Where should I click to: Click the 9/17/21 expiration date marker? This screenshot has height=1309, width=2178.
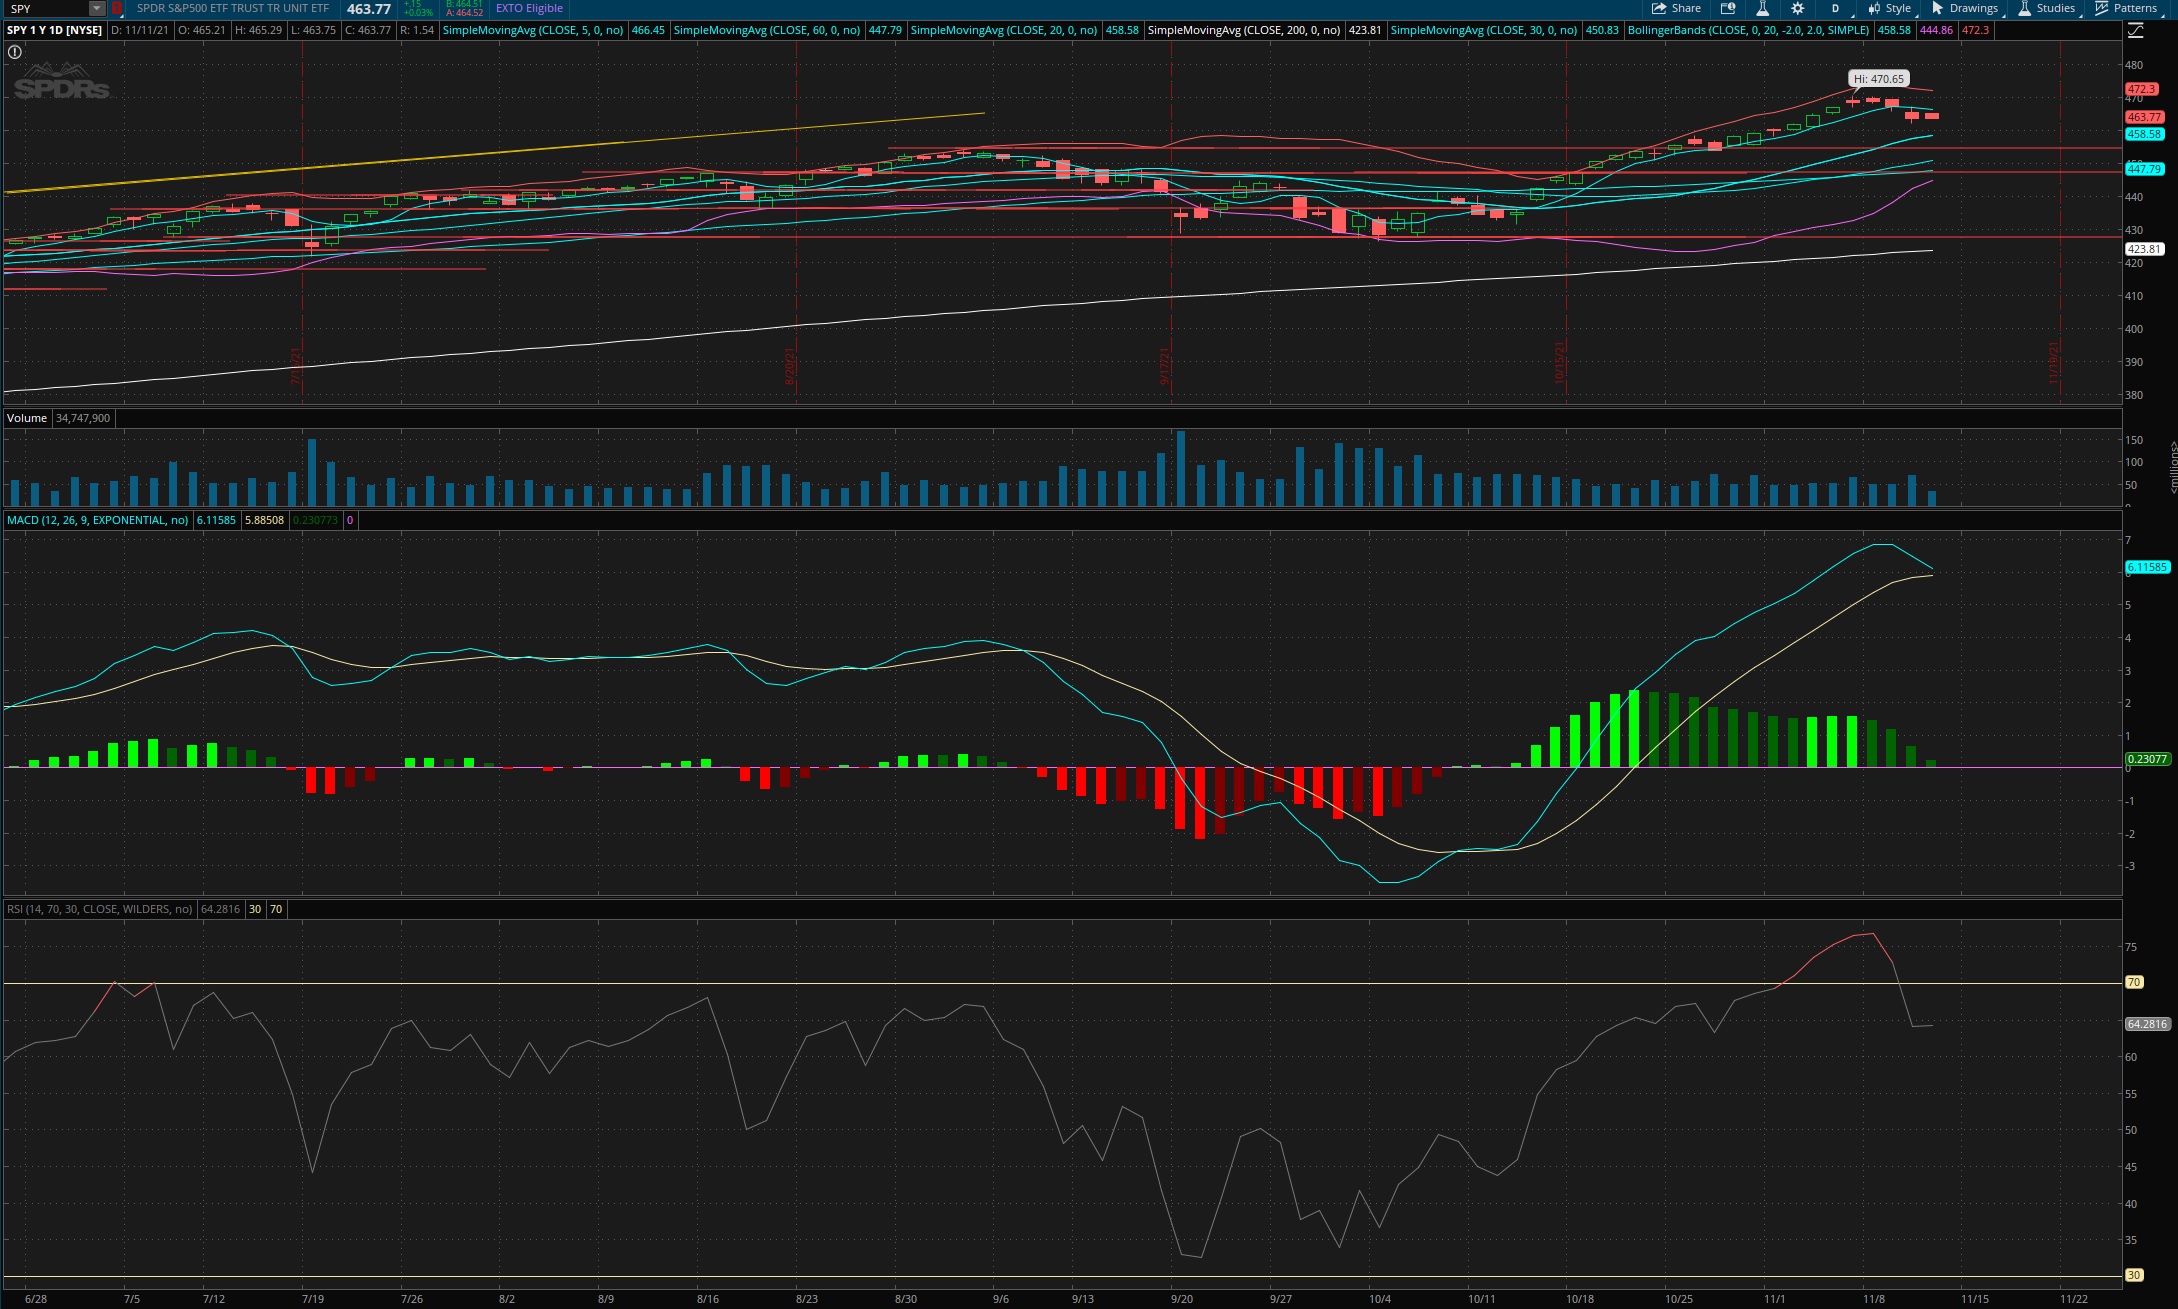point(1165,366)
